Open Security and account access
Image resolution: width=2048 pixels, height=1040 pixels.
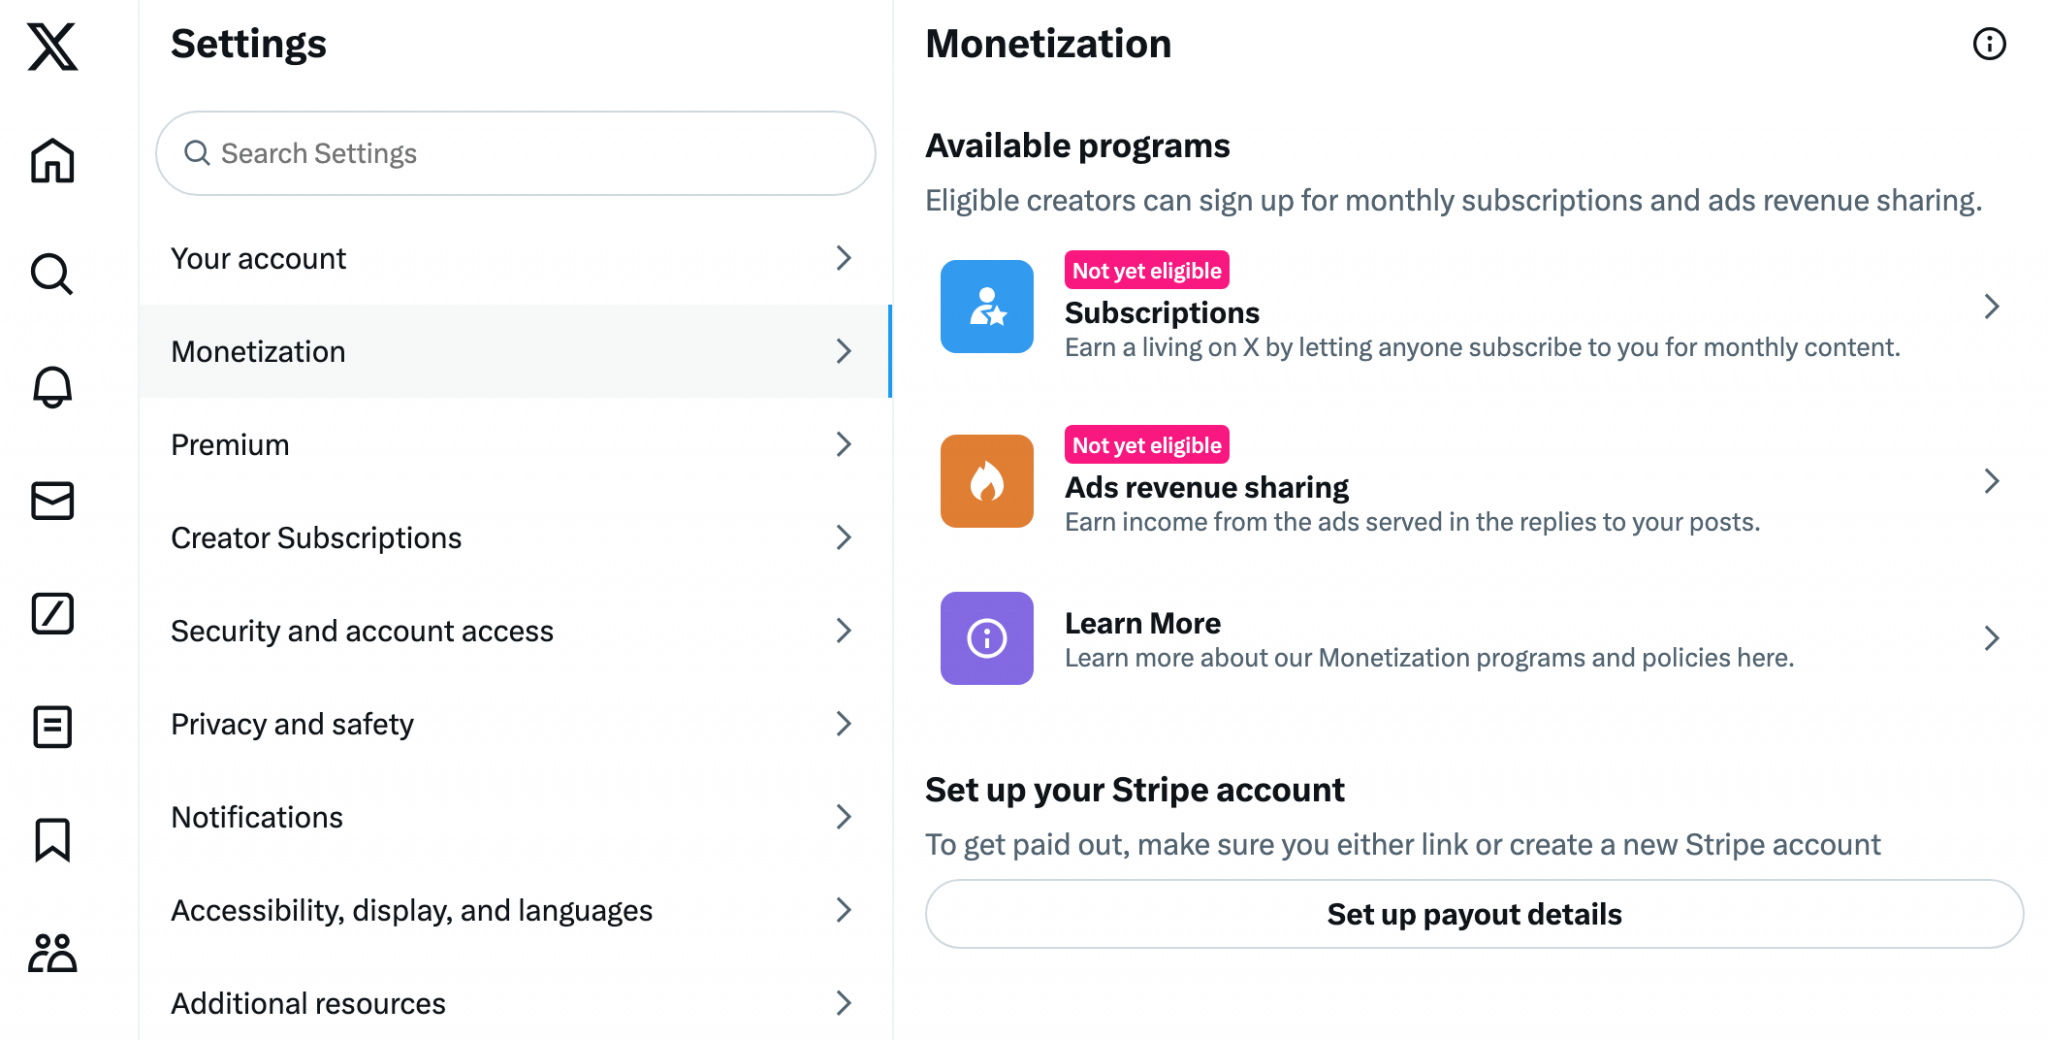(514, 630)
